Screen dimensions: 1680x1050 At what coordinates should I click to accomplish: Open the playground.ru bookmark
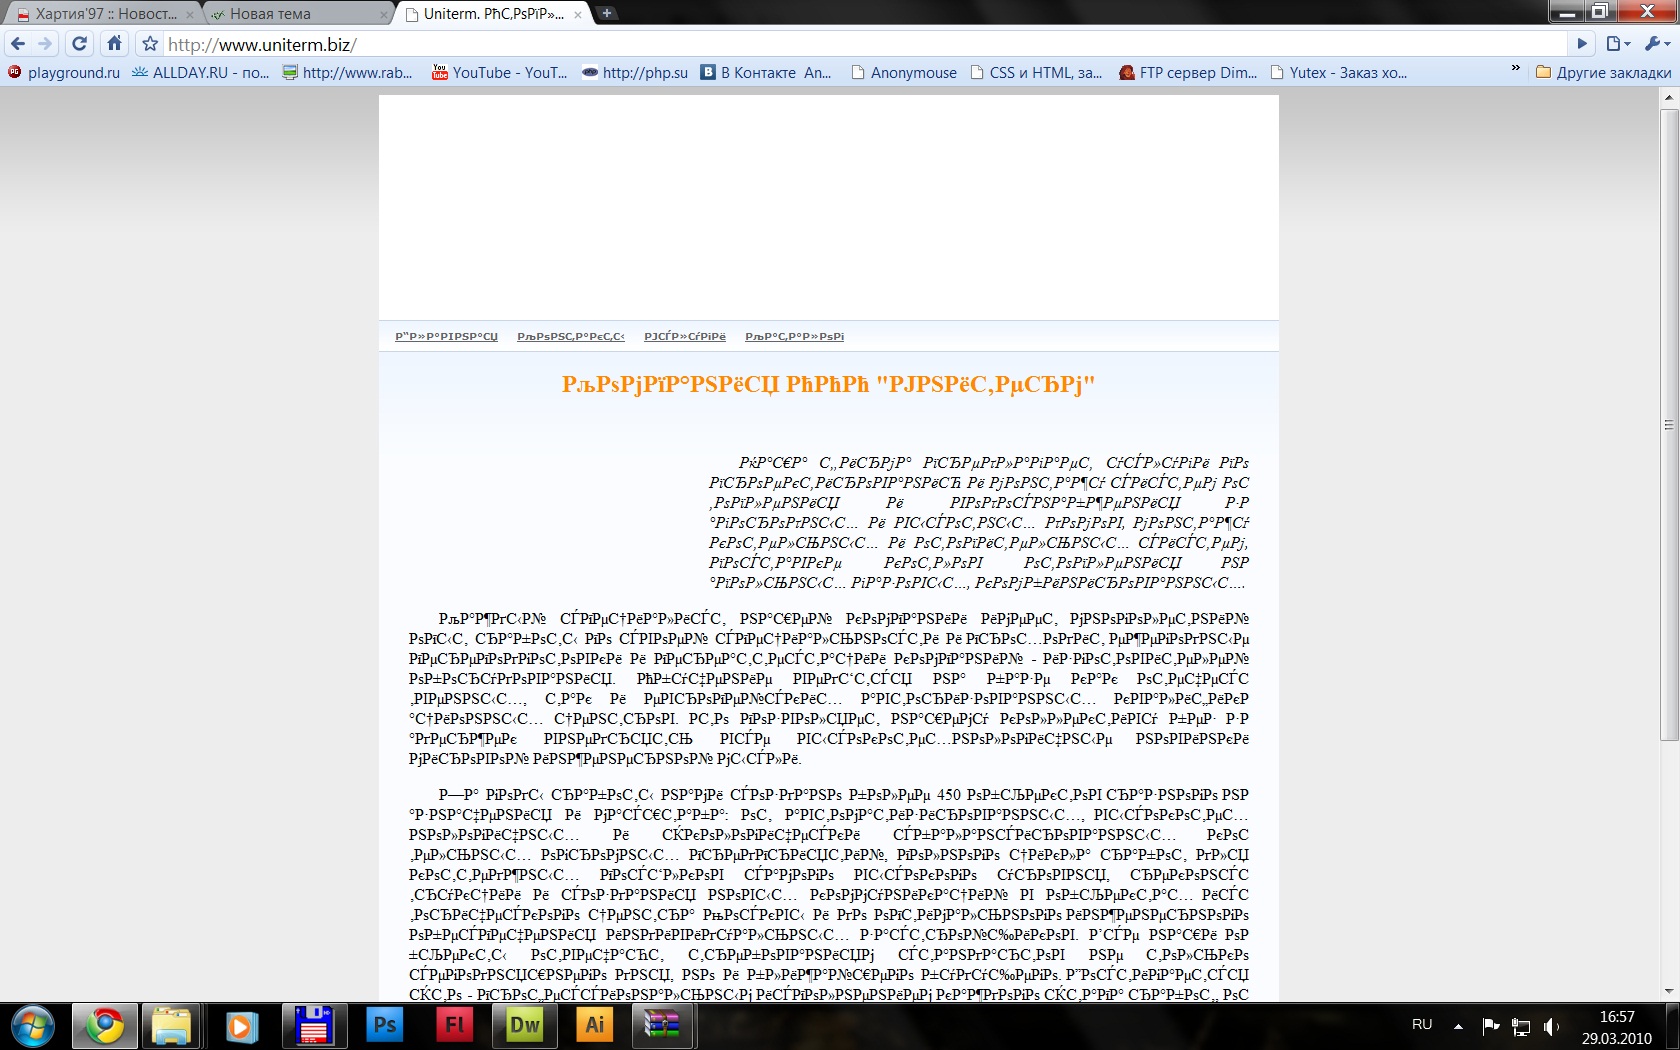click(64, 72)
